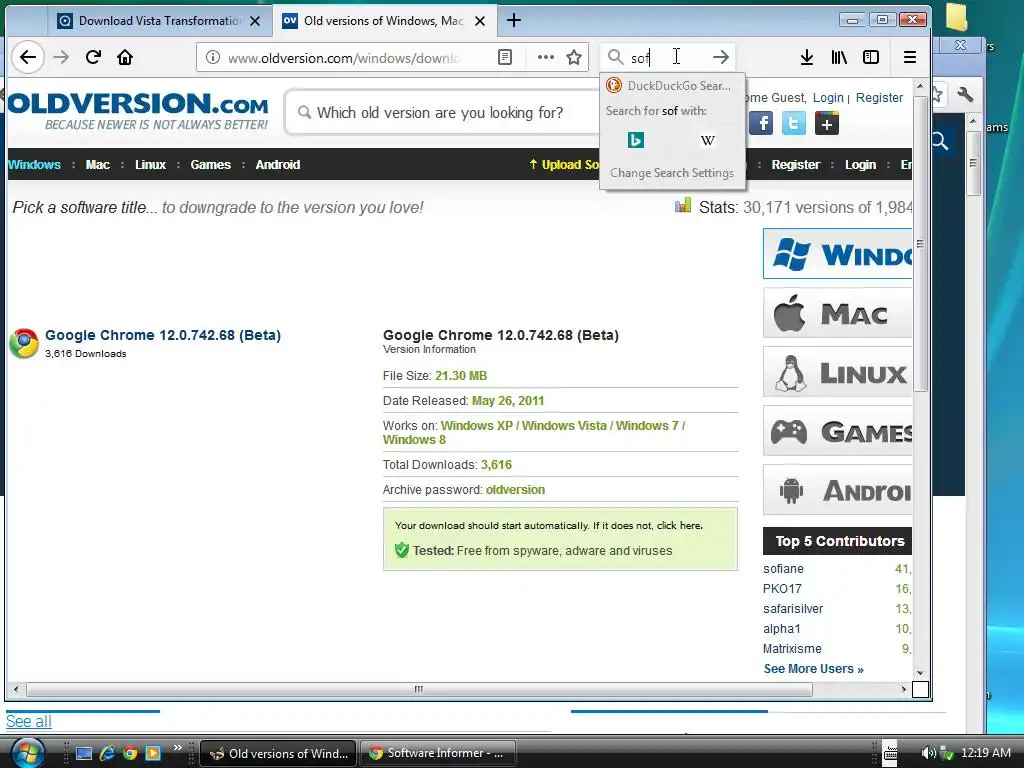Open a new tab with plus button
1024x768 pixels.
(x=514, y=20)
